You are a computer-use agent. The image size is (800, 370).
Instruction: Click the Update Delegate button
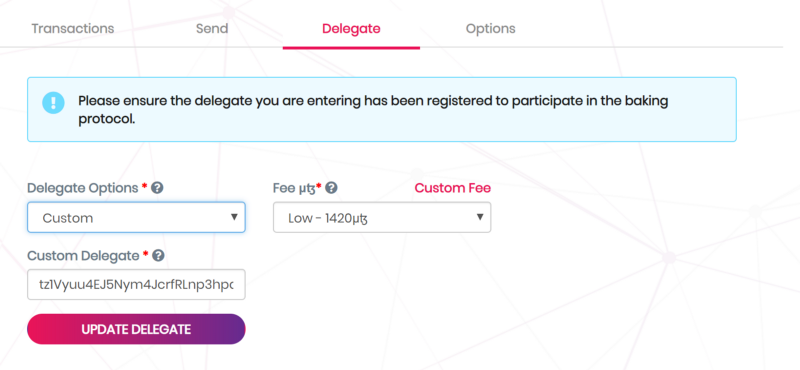(136, 329)
